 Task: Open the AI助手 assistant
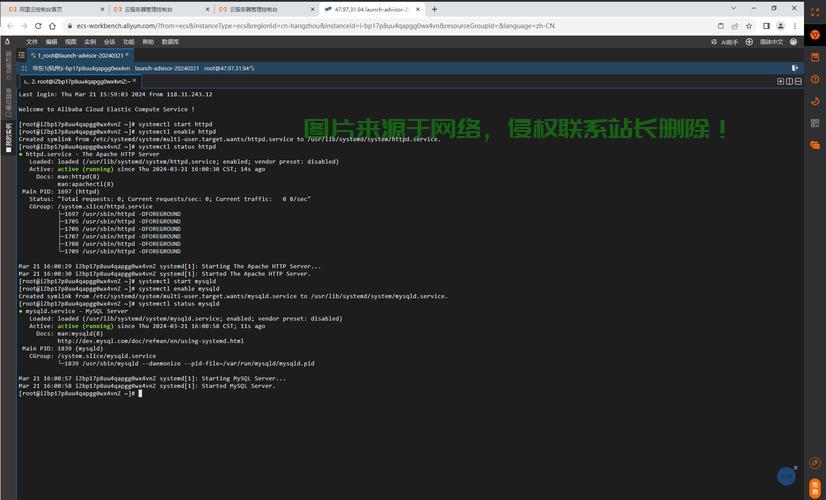tap(724, 42)
